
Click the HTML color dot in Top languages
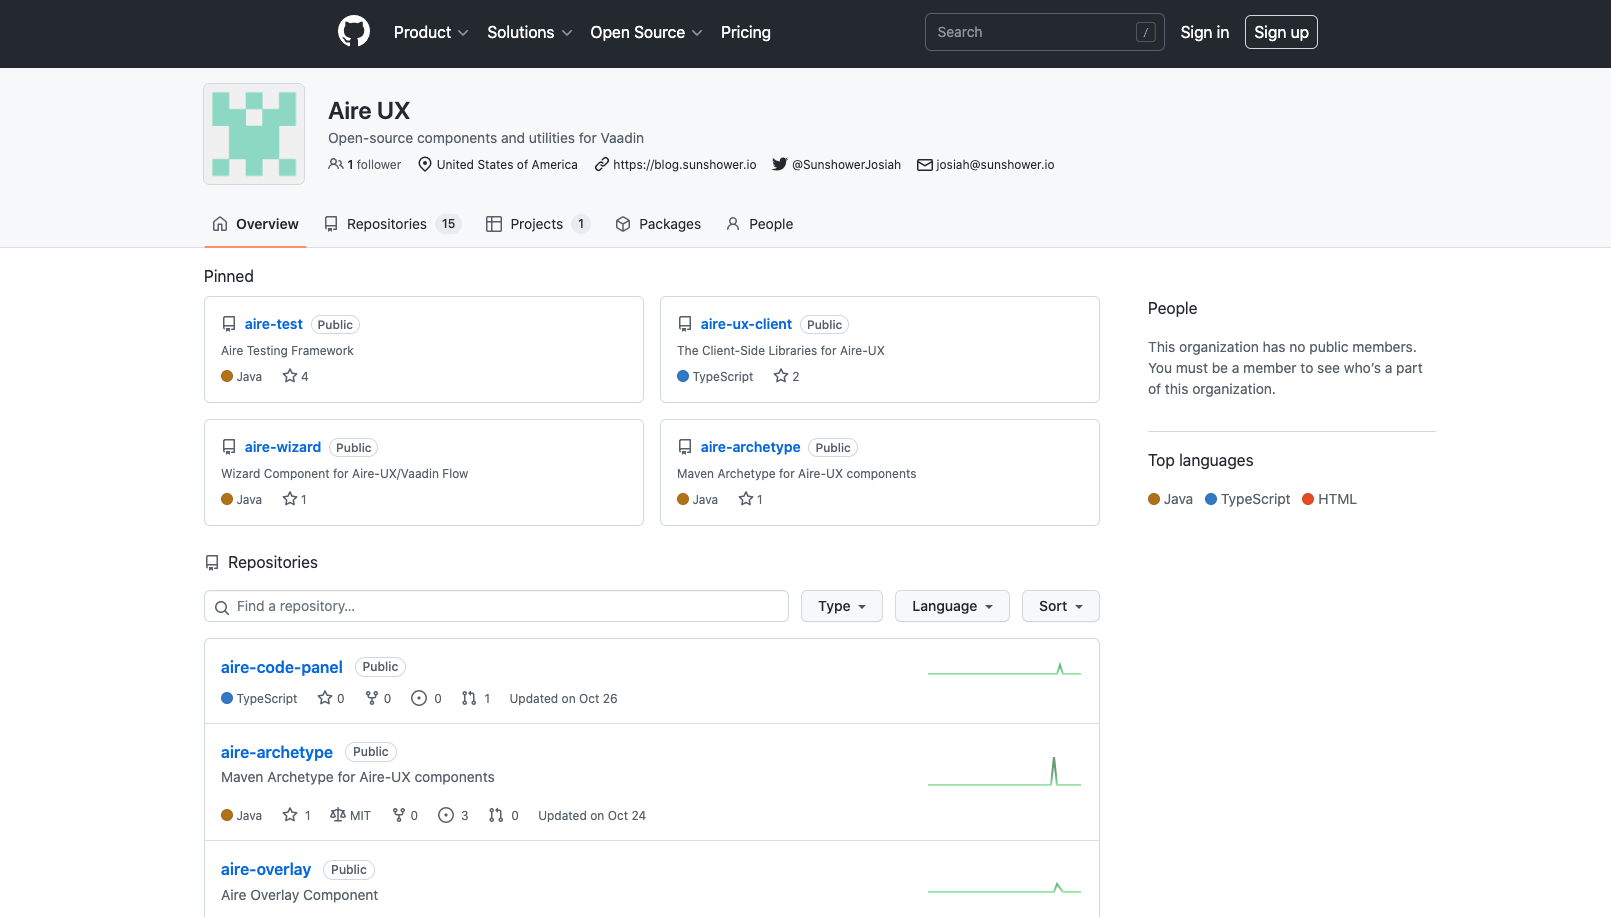pos(1308,499)
